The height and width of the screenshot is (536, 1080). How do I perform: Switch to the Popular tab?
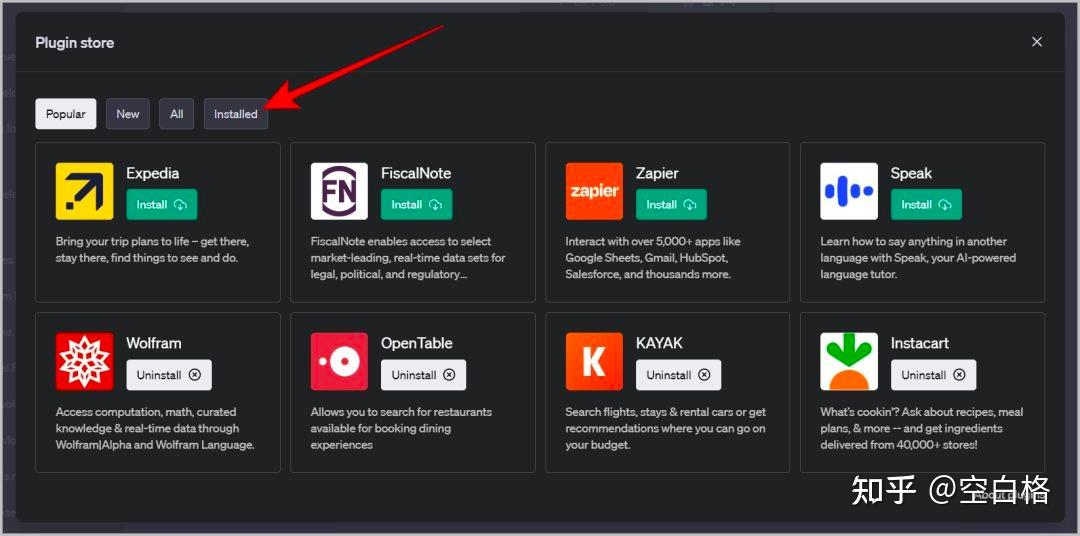point(66,114)
